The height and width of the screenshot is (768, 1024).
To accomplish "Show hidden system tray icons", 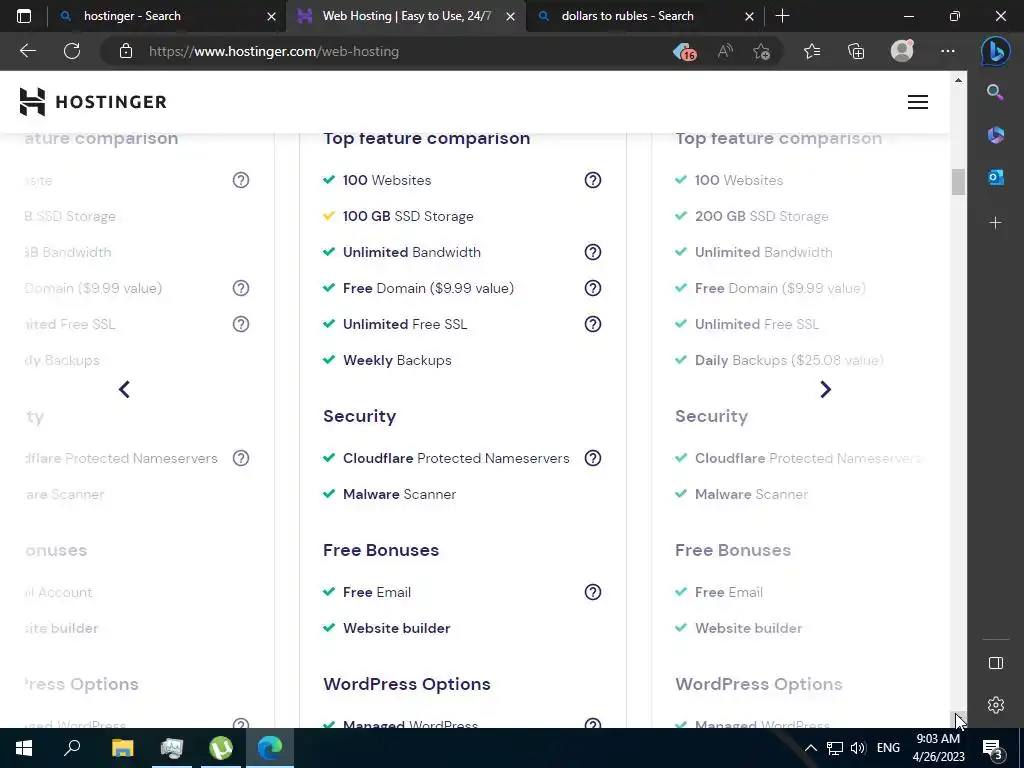I will tap(810, 748).
